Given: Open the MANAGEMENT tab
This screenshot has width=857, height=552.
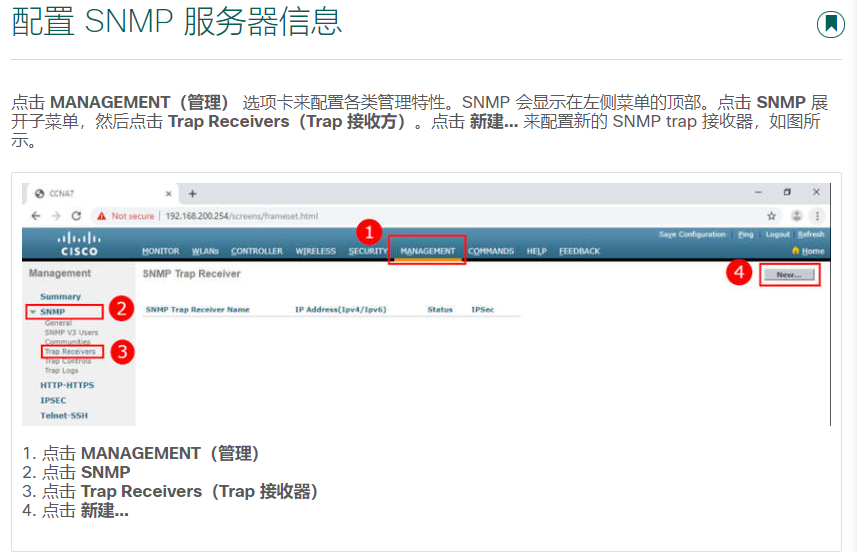Looking at the screenshot, I should (427, 251).
